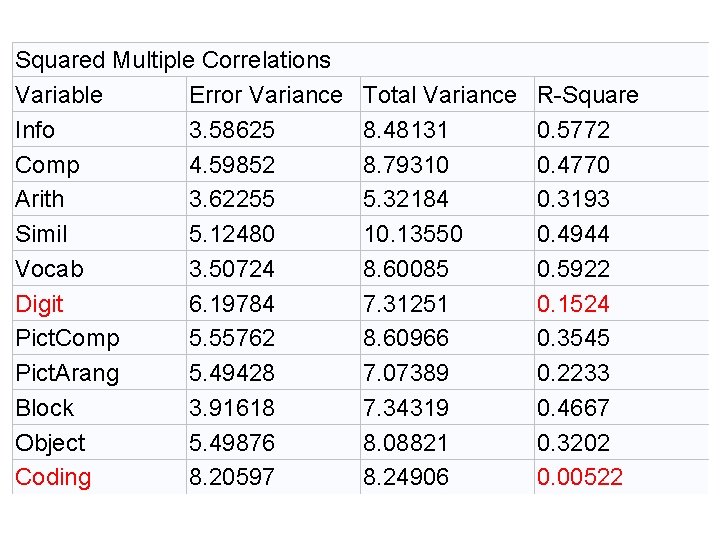The height and width of the screenshot is (540, 720).
Task: Select the Total Variance column header
Action: [439, 95]
